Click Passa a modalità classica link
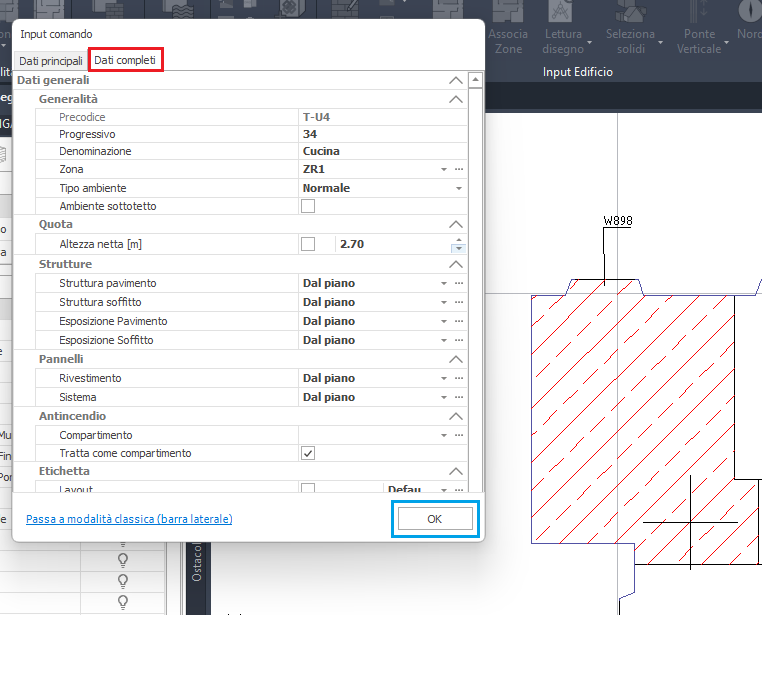 (129, 519)
